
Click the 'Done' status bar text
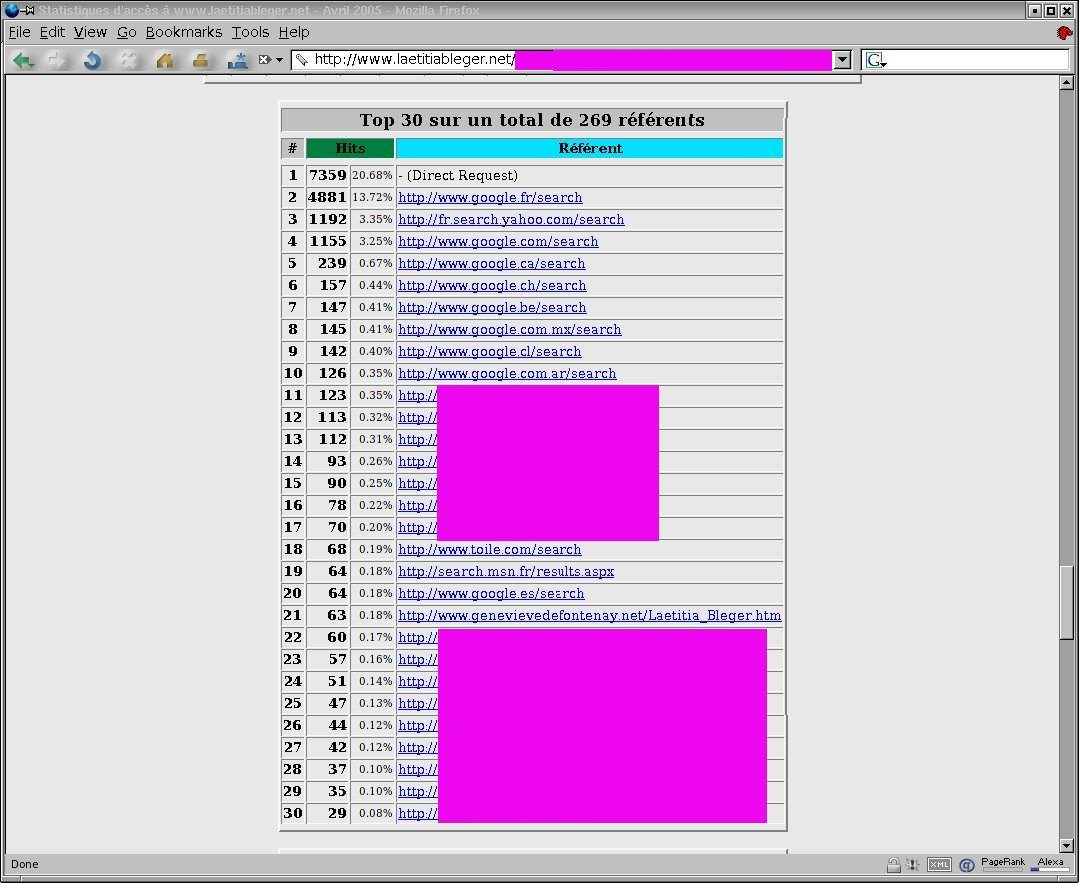tap(25, 864)
